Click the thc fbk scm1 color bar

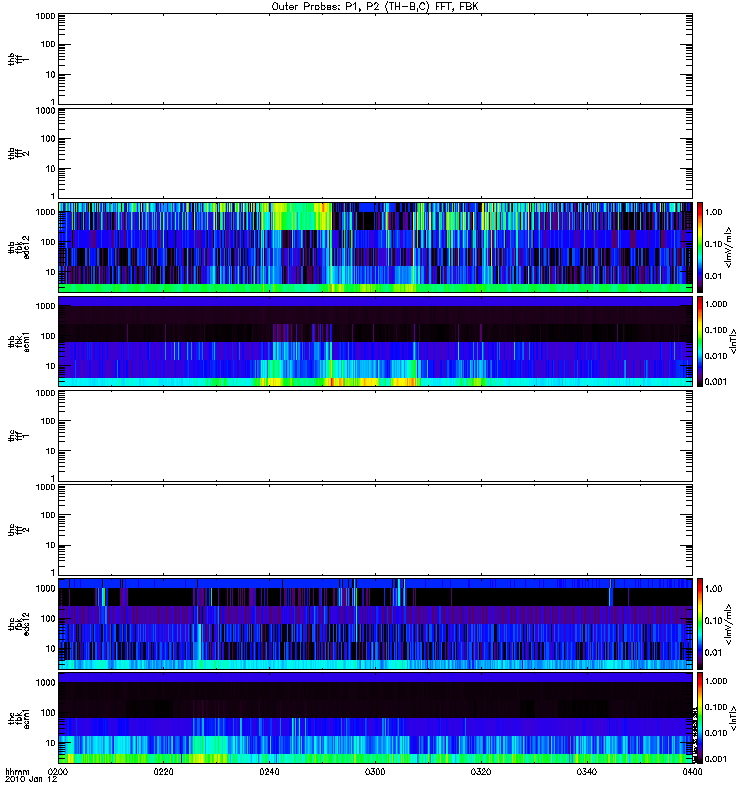point(700,718)
